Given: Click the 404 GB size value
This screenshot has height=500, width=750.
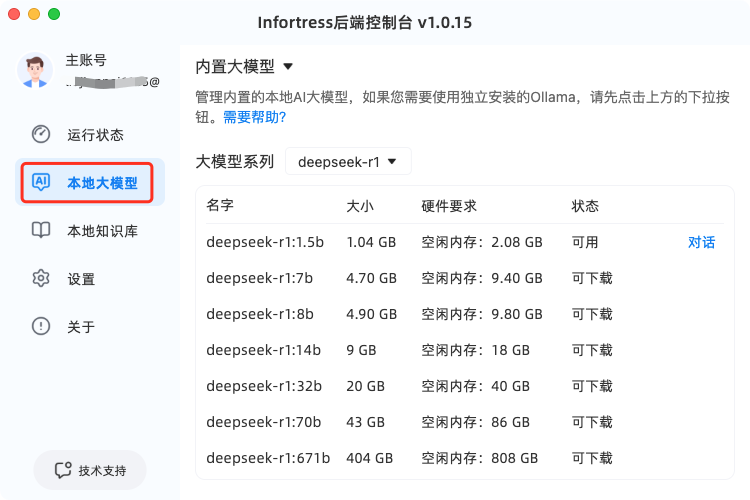Looking at the screenshot, I should [369, 458].
